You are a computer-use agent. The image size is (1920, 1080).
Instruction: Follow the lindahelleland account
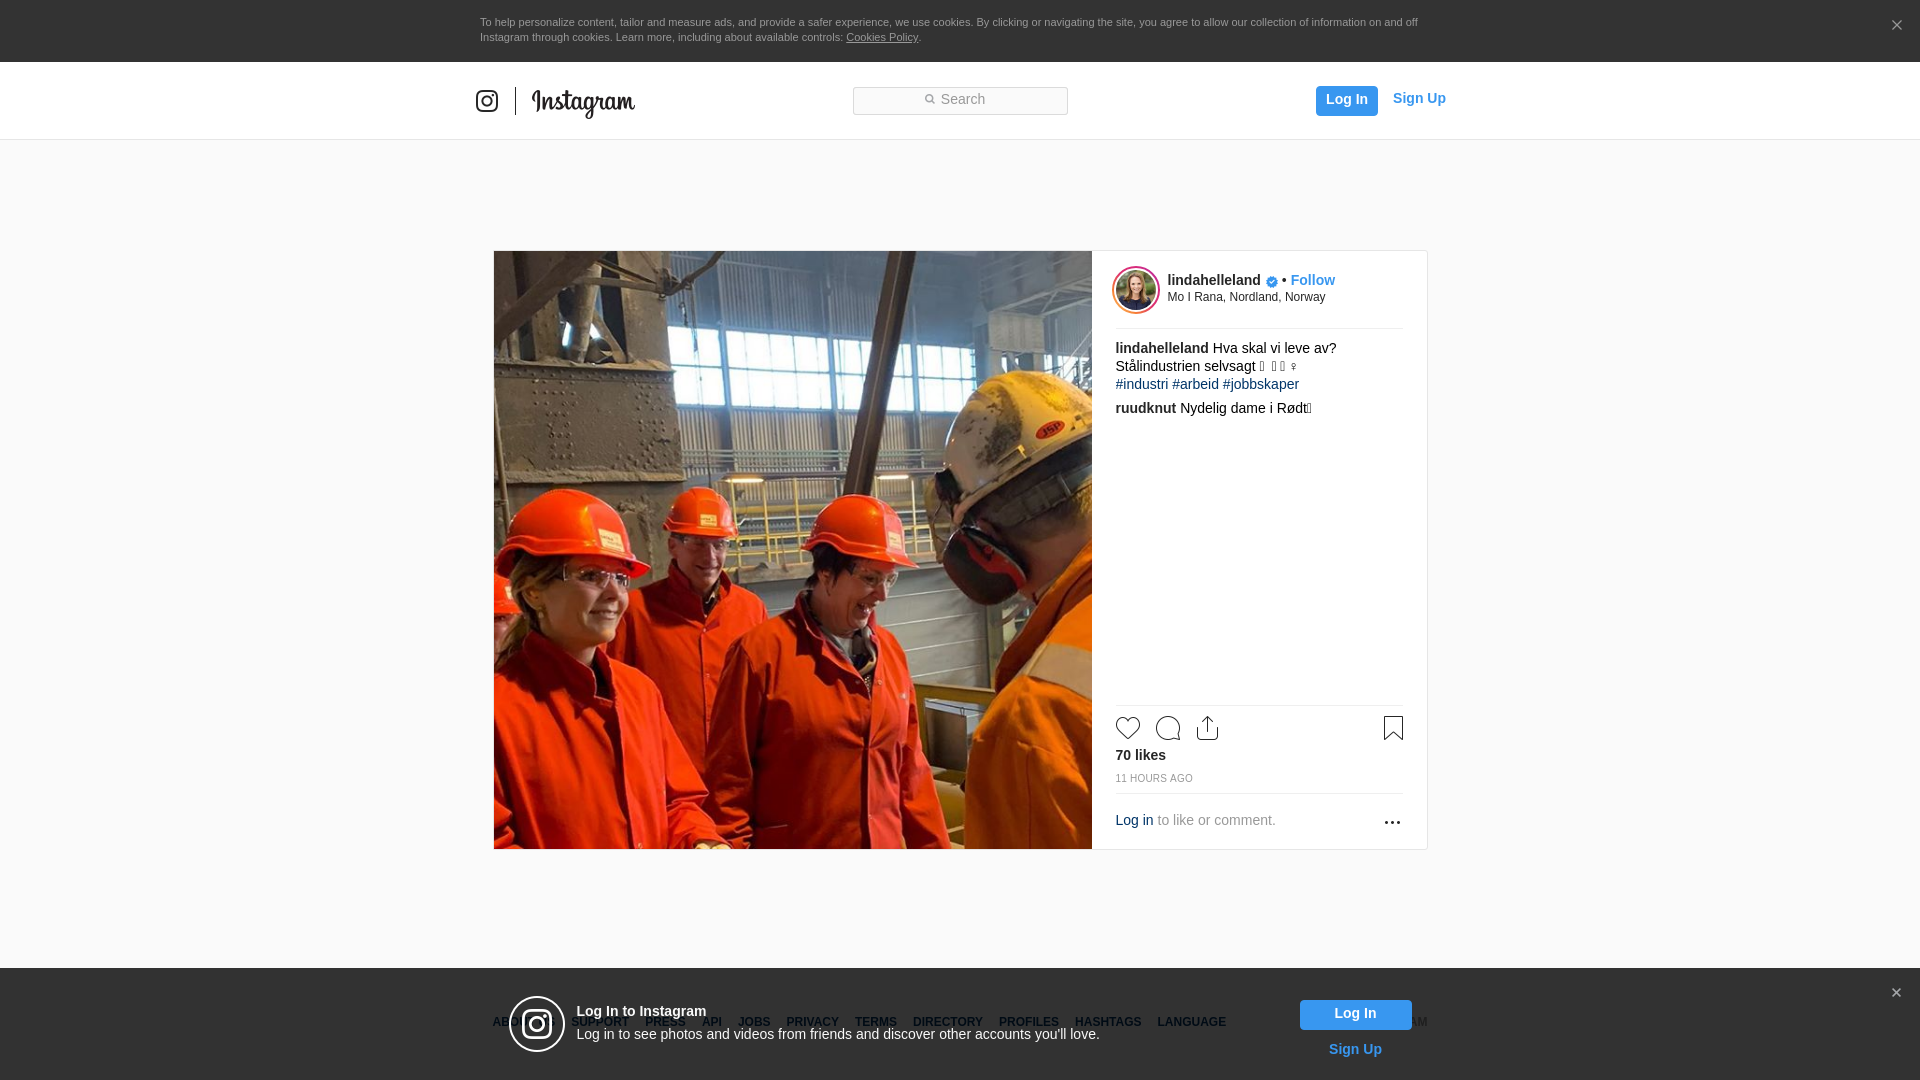1312,280
